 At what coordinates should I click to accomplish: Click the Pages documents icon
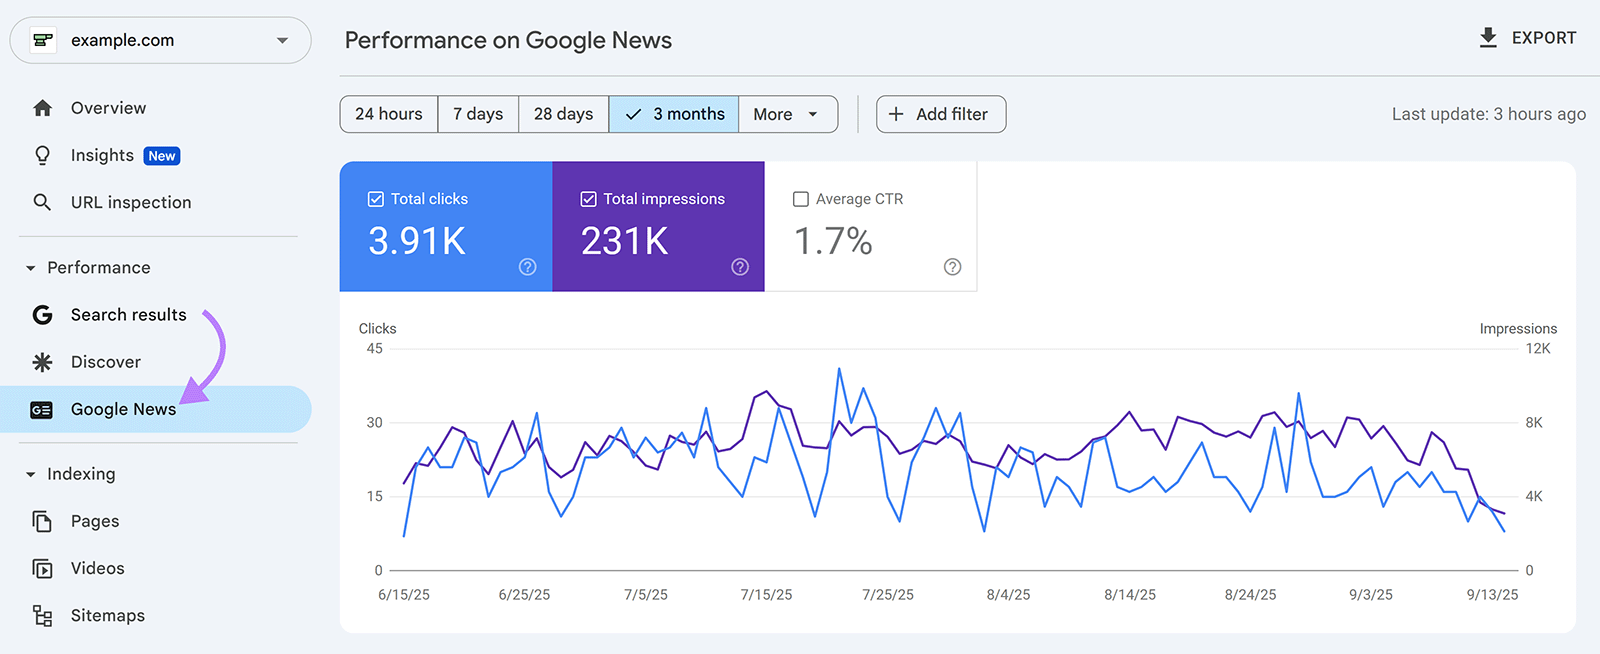[x=42, y=521]
